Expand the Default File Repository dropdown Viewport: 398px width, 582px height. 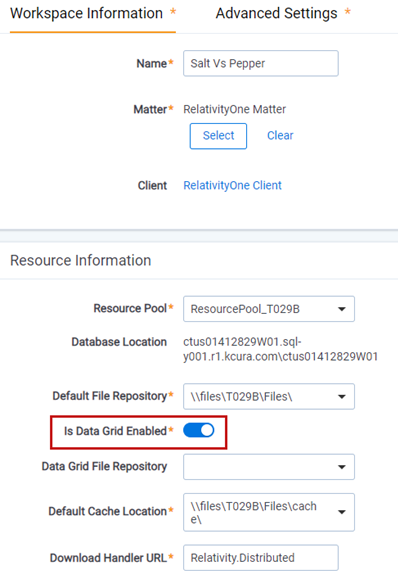click(x=269, y=396)
